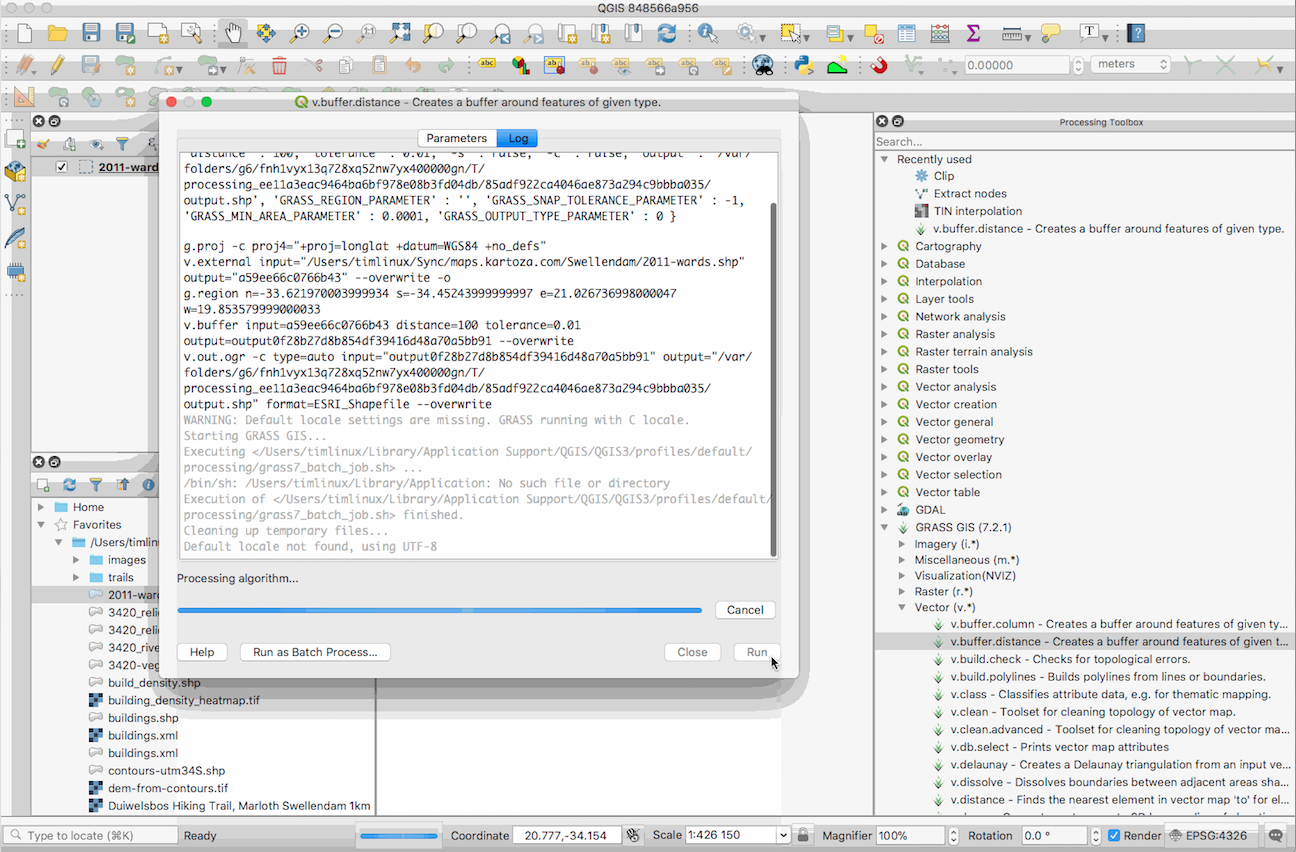Screen dimensions: 1296x852
Task: Click the Metasearch globe binoculars icon
Action: [763, 66]
